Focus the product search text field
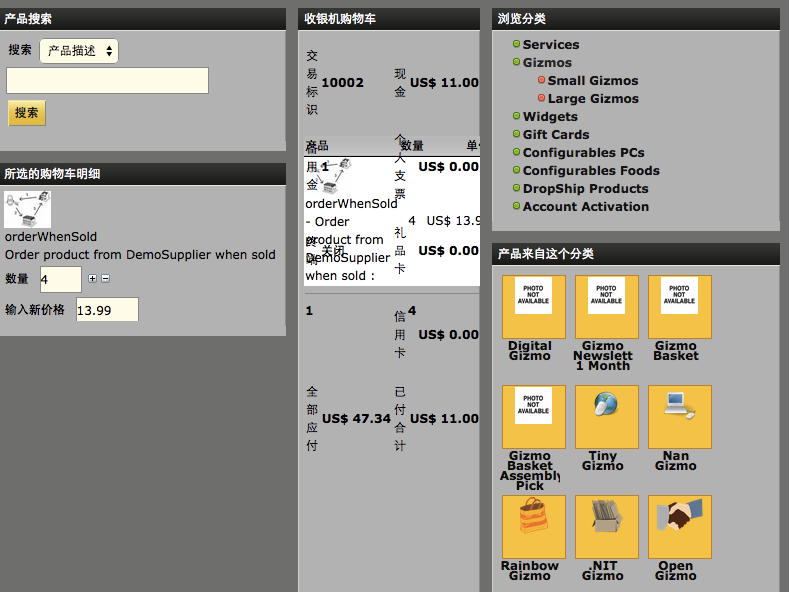Screen dimensions: 789x592 (x=108, y=81)
